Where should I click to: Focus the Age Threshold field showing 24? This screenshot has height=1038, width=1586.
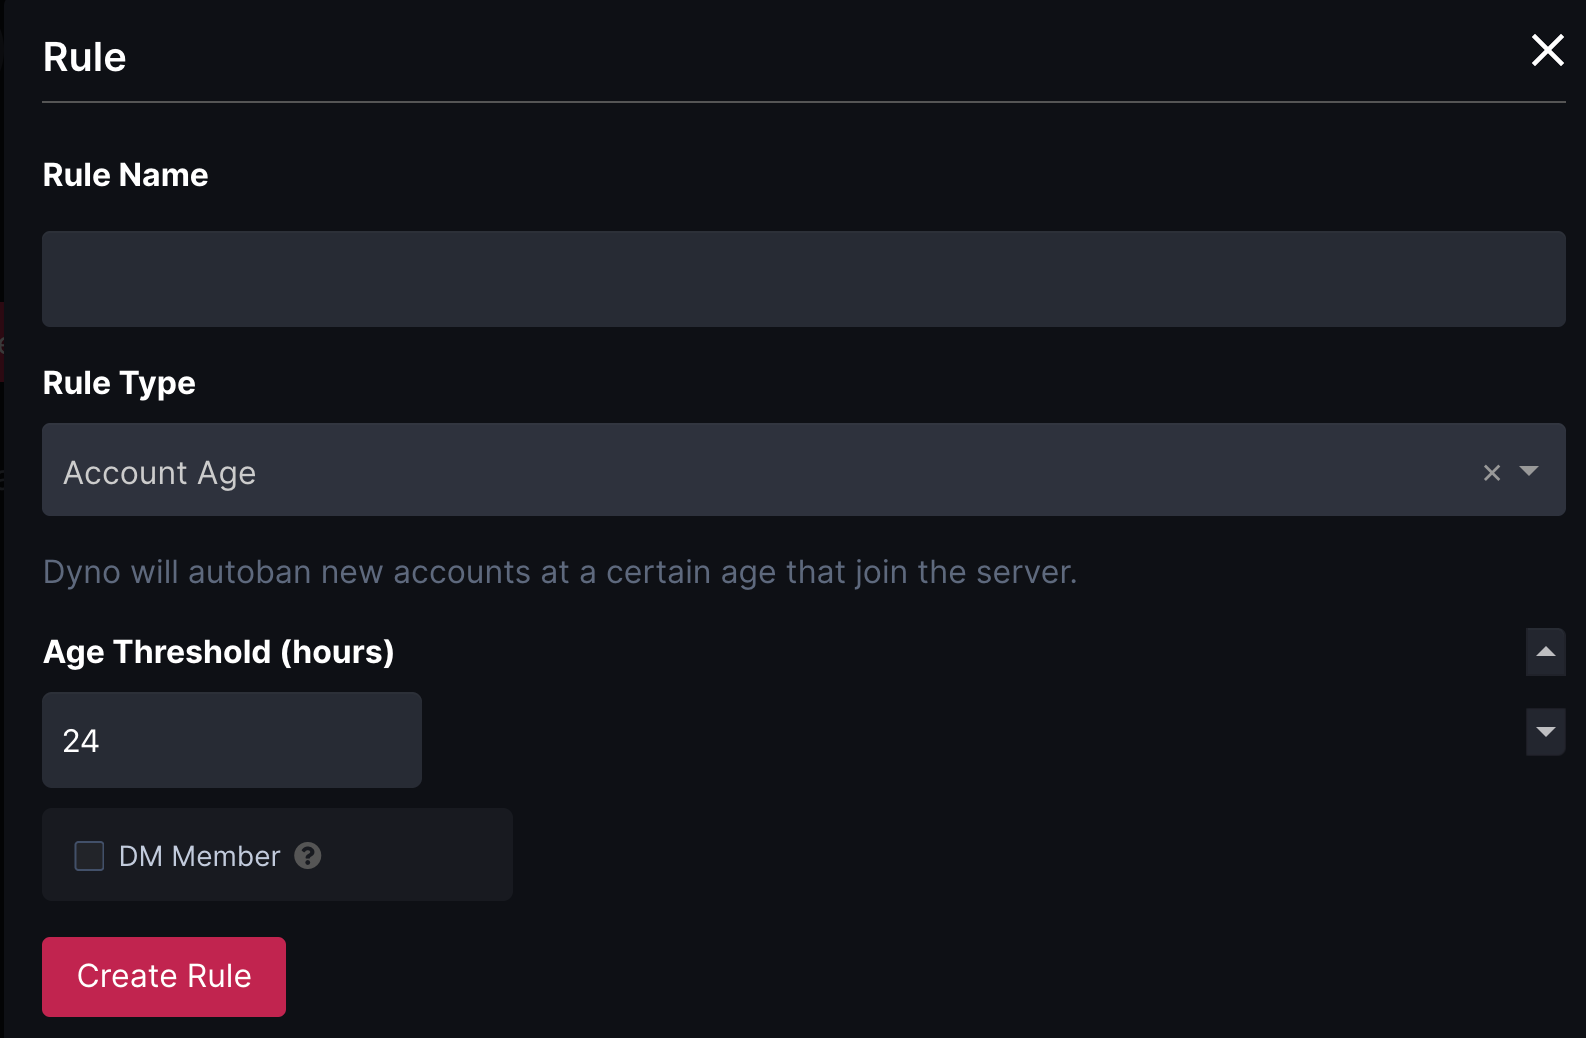[x=232, y=740]
